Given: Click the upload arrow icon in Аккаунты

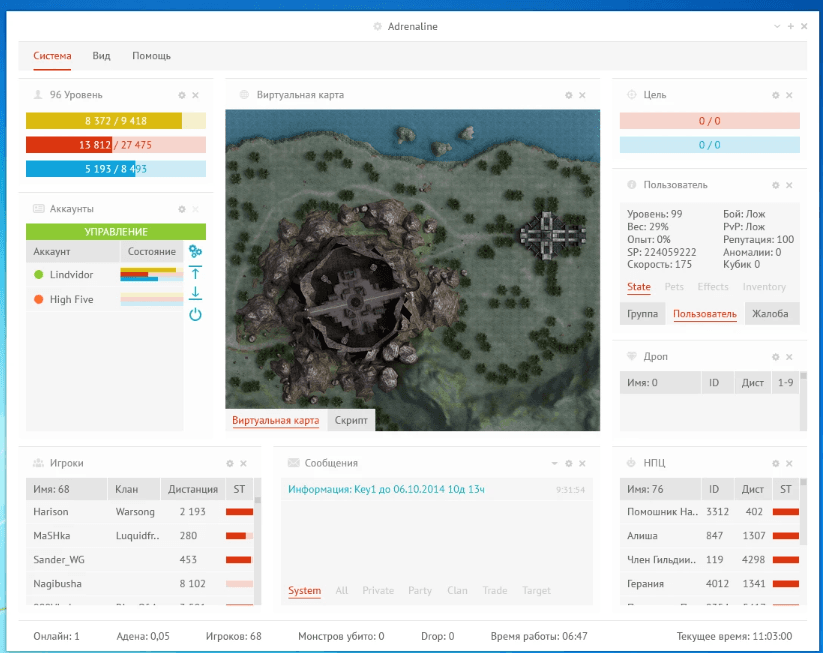Looking at the screenshot, I should tap(195, 273).
